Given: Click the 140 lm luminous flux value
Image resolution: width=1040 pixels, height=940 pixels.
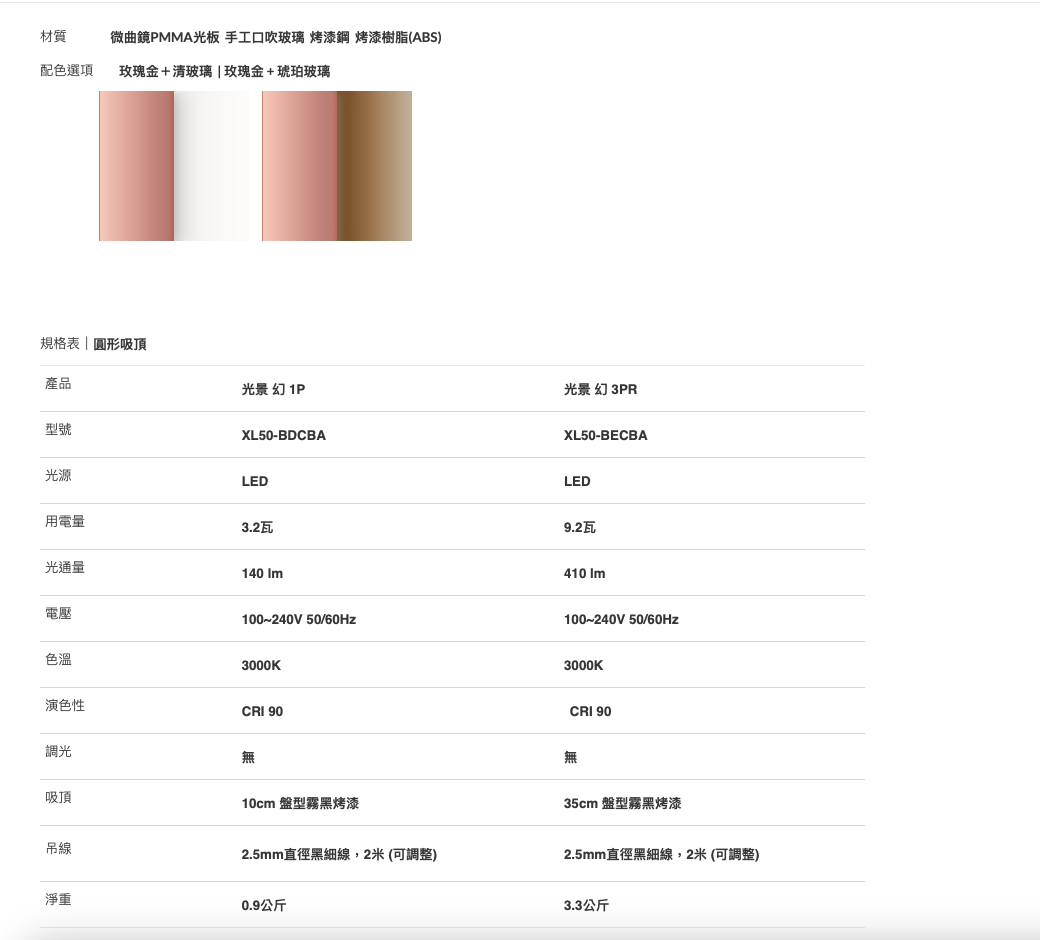Looking at the screenshot, I should [262, 574].
